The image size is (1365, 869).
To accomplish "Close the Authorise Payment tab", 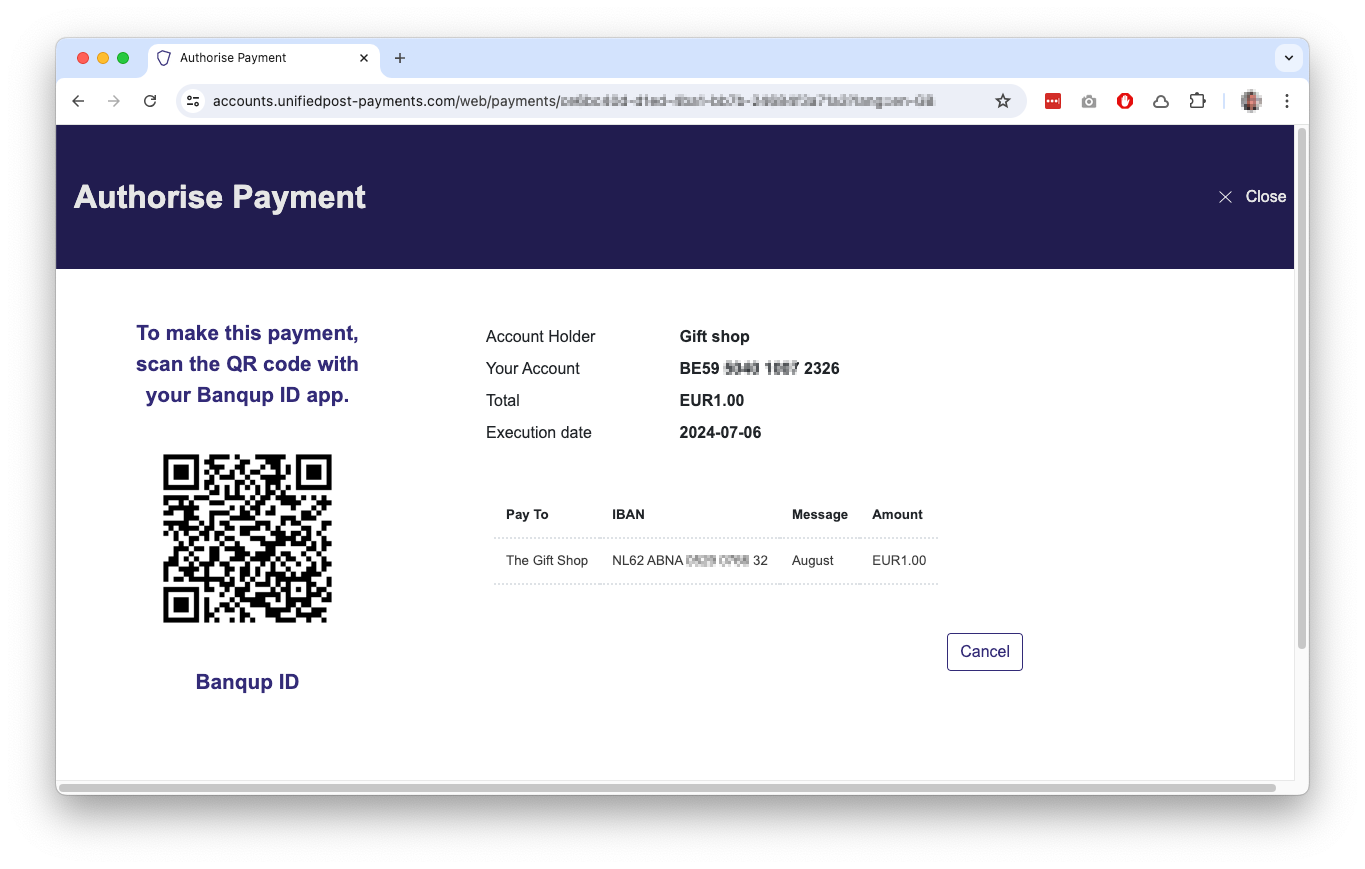I will coord(364,58).
